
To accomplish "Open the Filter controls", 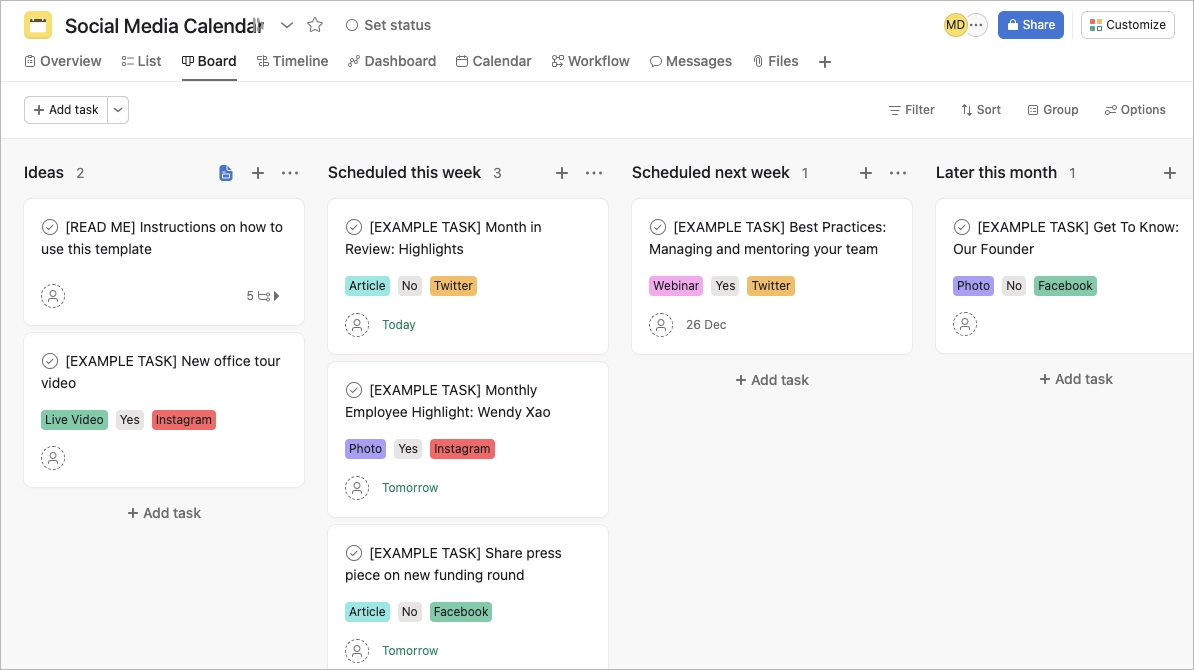I will click(911, 110).
